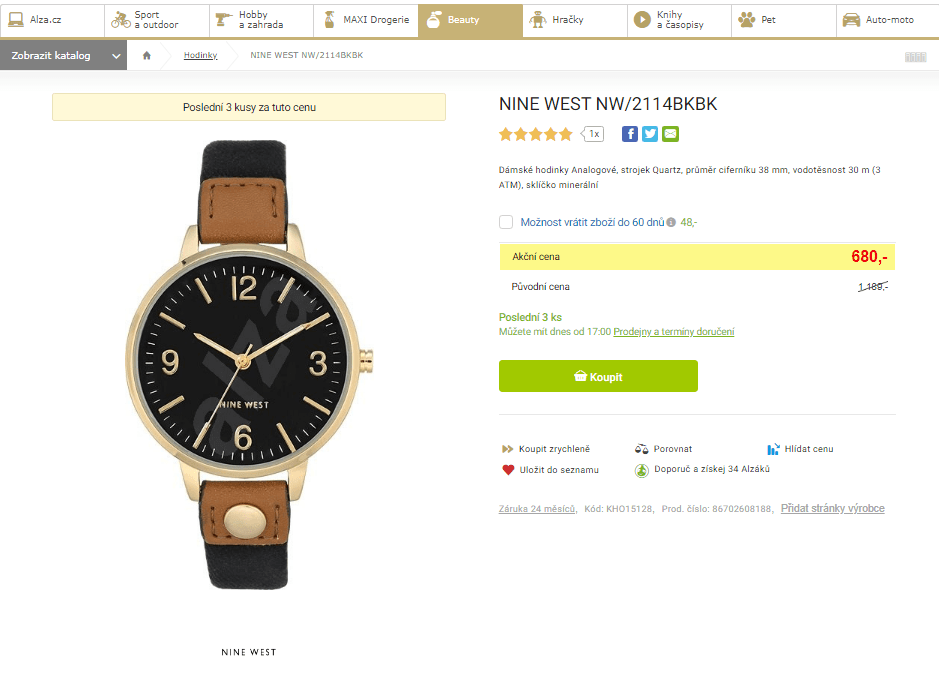Save to list with heart icon

[508, 470]
